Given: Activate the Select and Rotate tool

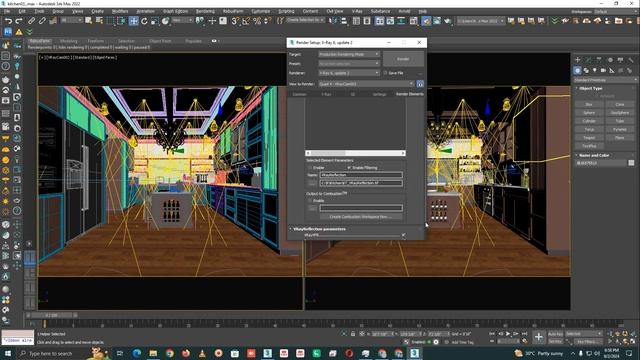Looking at the screenshot, I should (144, 21).
